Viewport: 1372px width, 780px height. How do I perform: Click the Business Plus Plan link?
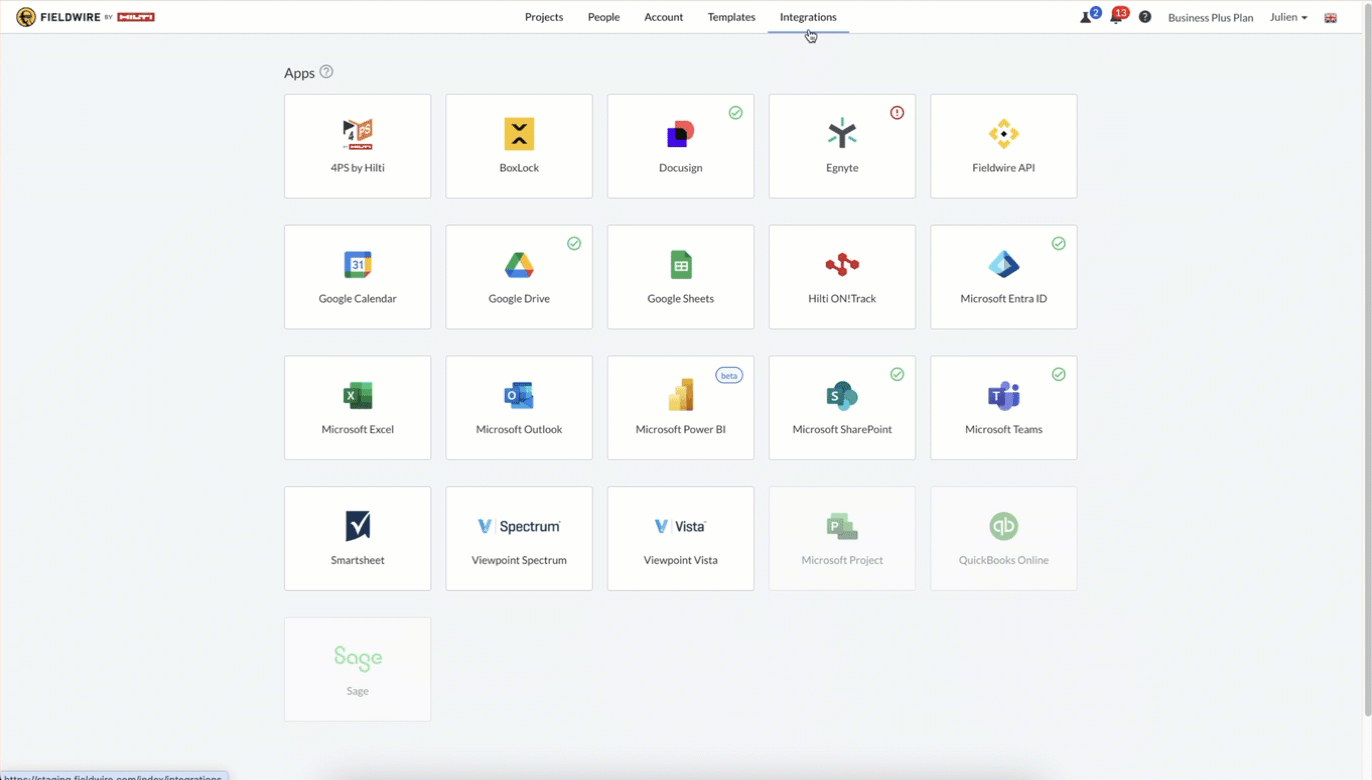coord(1210,18)
